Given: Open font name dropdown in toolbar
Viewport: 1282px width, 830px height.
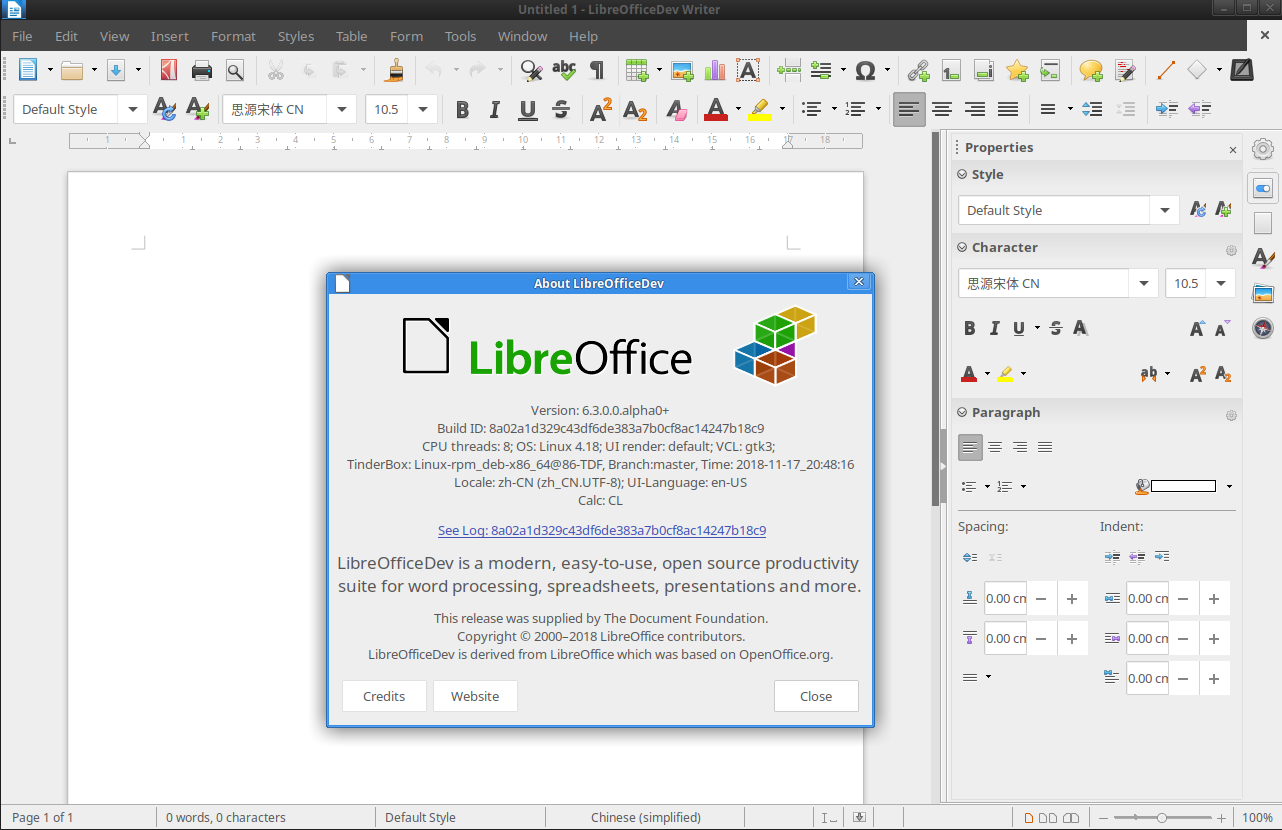Looking at the screenshot, I should pyautogui.click(x=342, y=109).
